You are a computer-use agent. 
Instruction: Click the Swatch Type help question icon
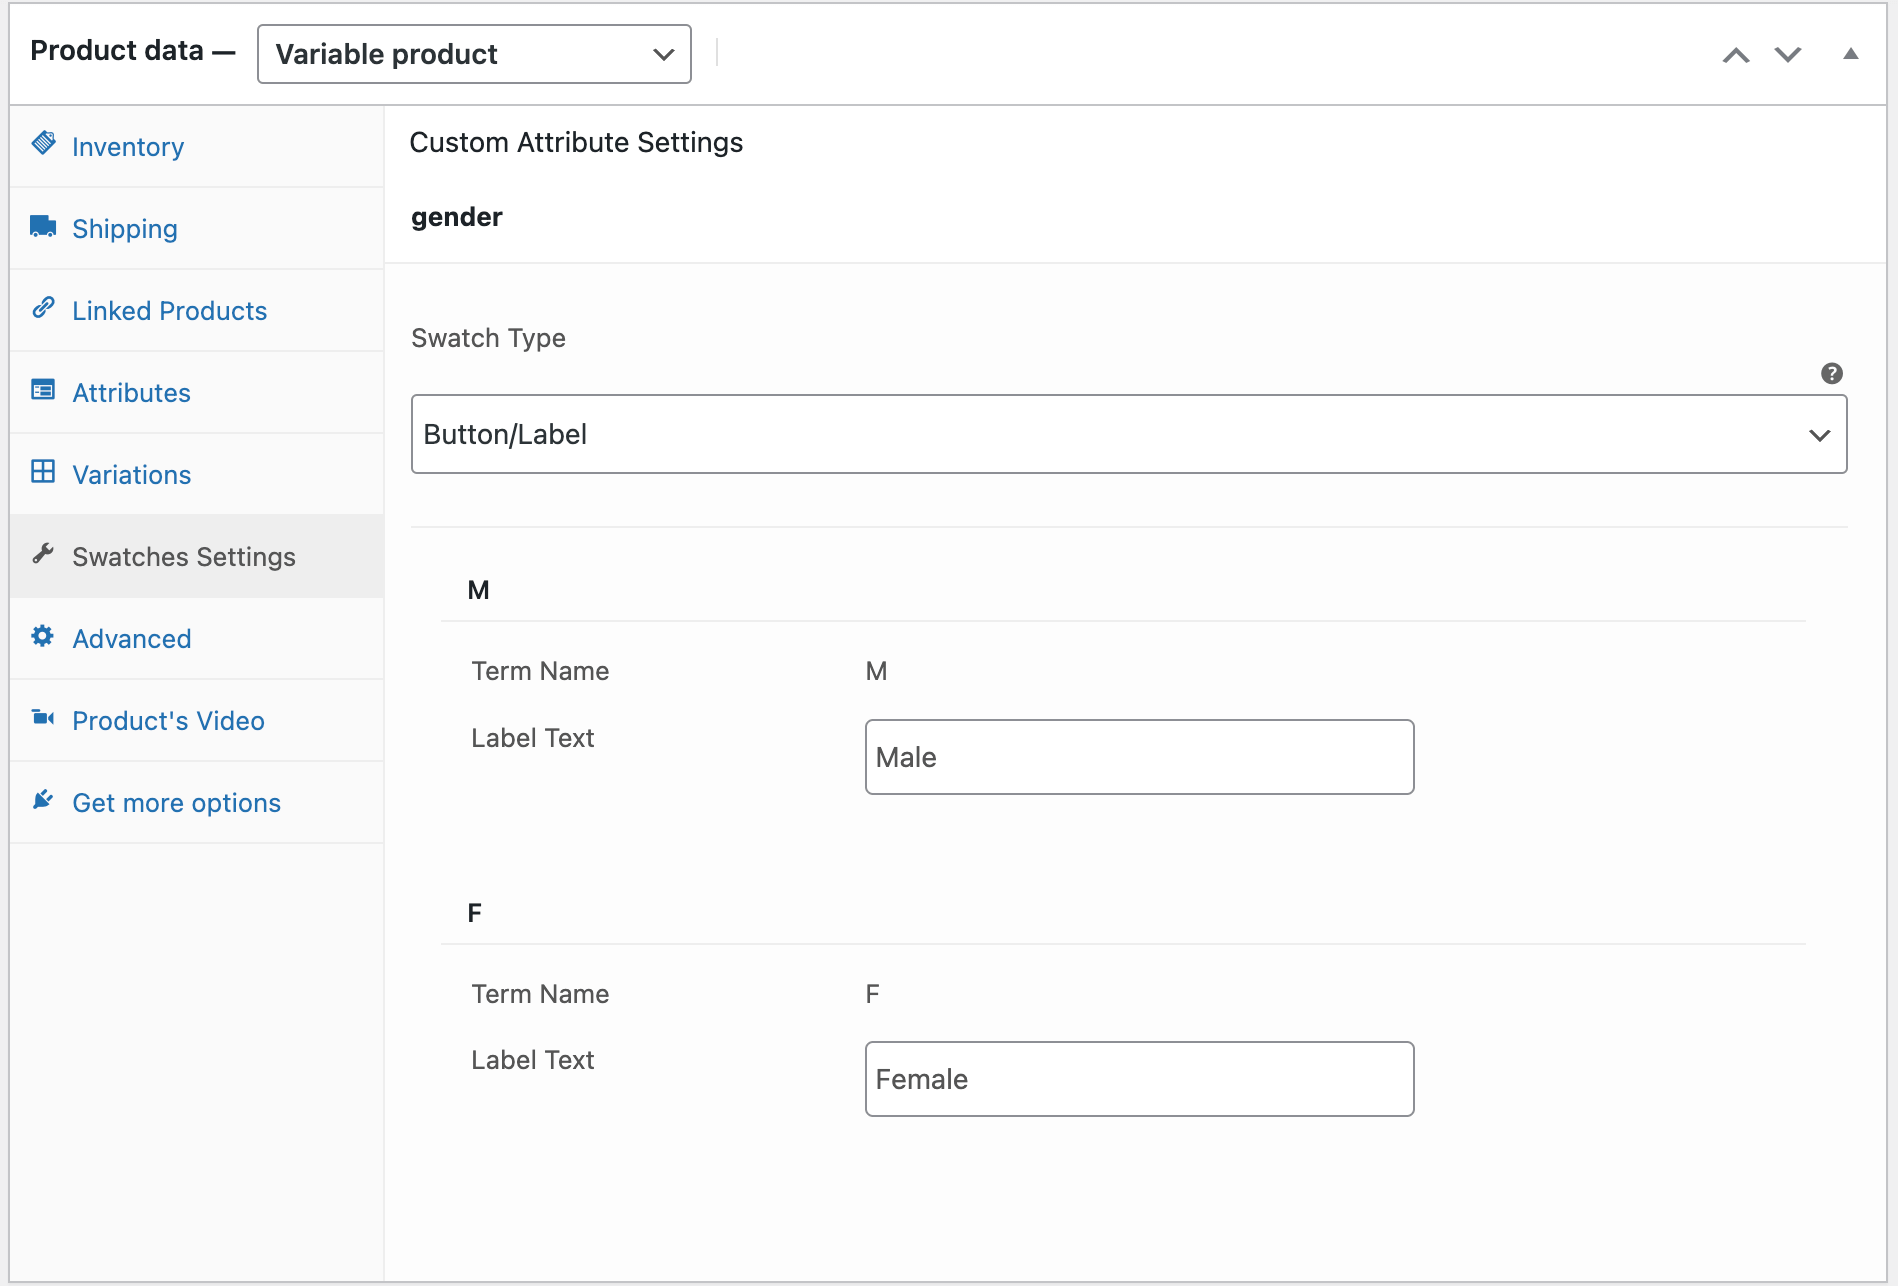(1831, 374)
